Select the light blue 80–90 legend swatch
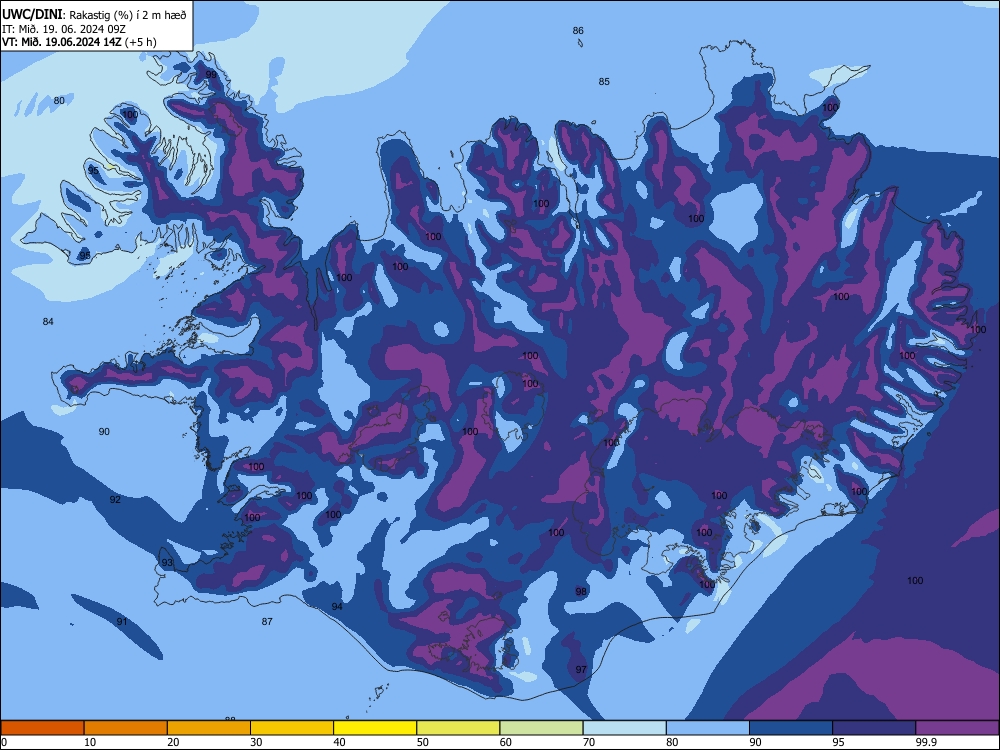1000x750 pixels. pos(708,728)
